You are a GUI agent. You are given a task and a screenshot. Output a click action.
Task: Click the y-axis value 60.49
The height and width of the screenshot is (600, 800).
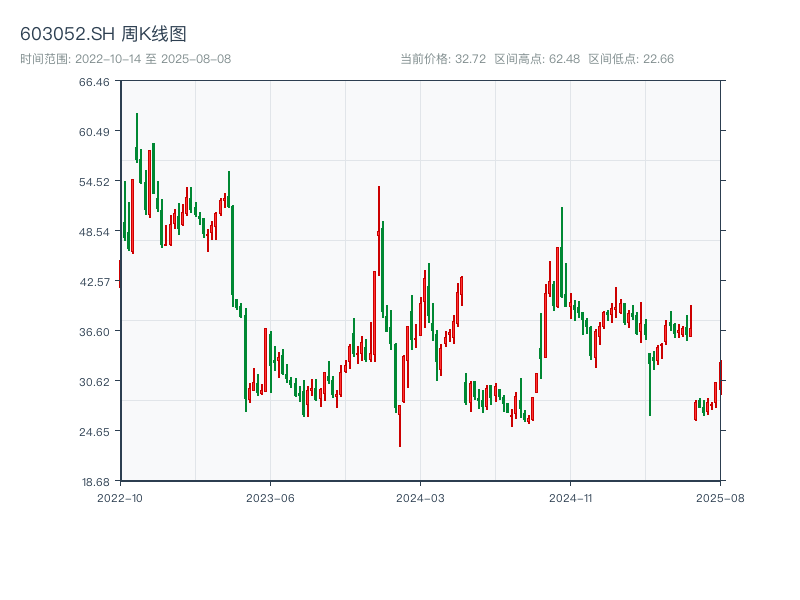(94, 132)
